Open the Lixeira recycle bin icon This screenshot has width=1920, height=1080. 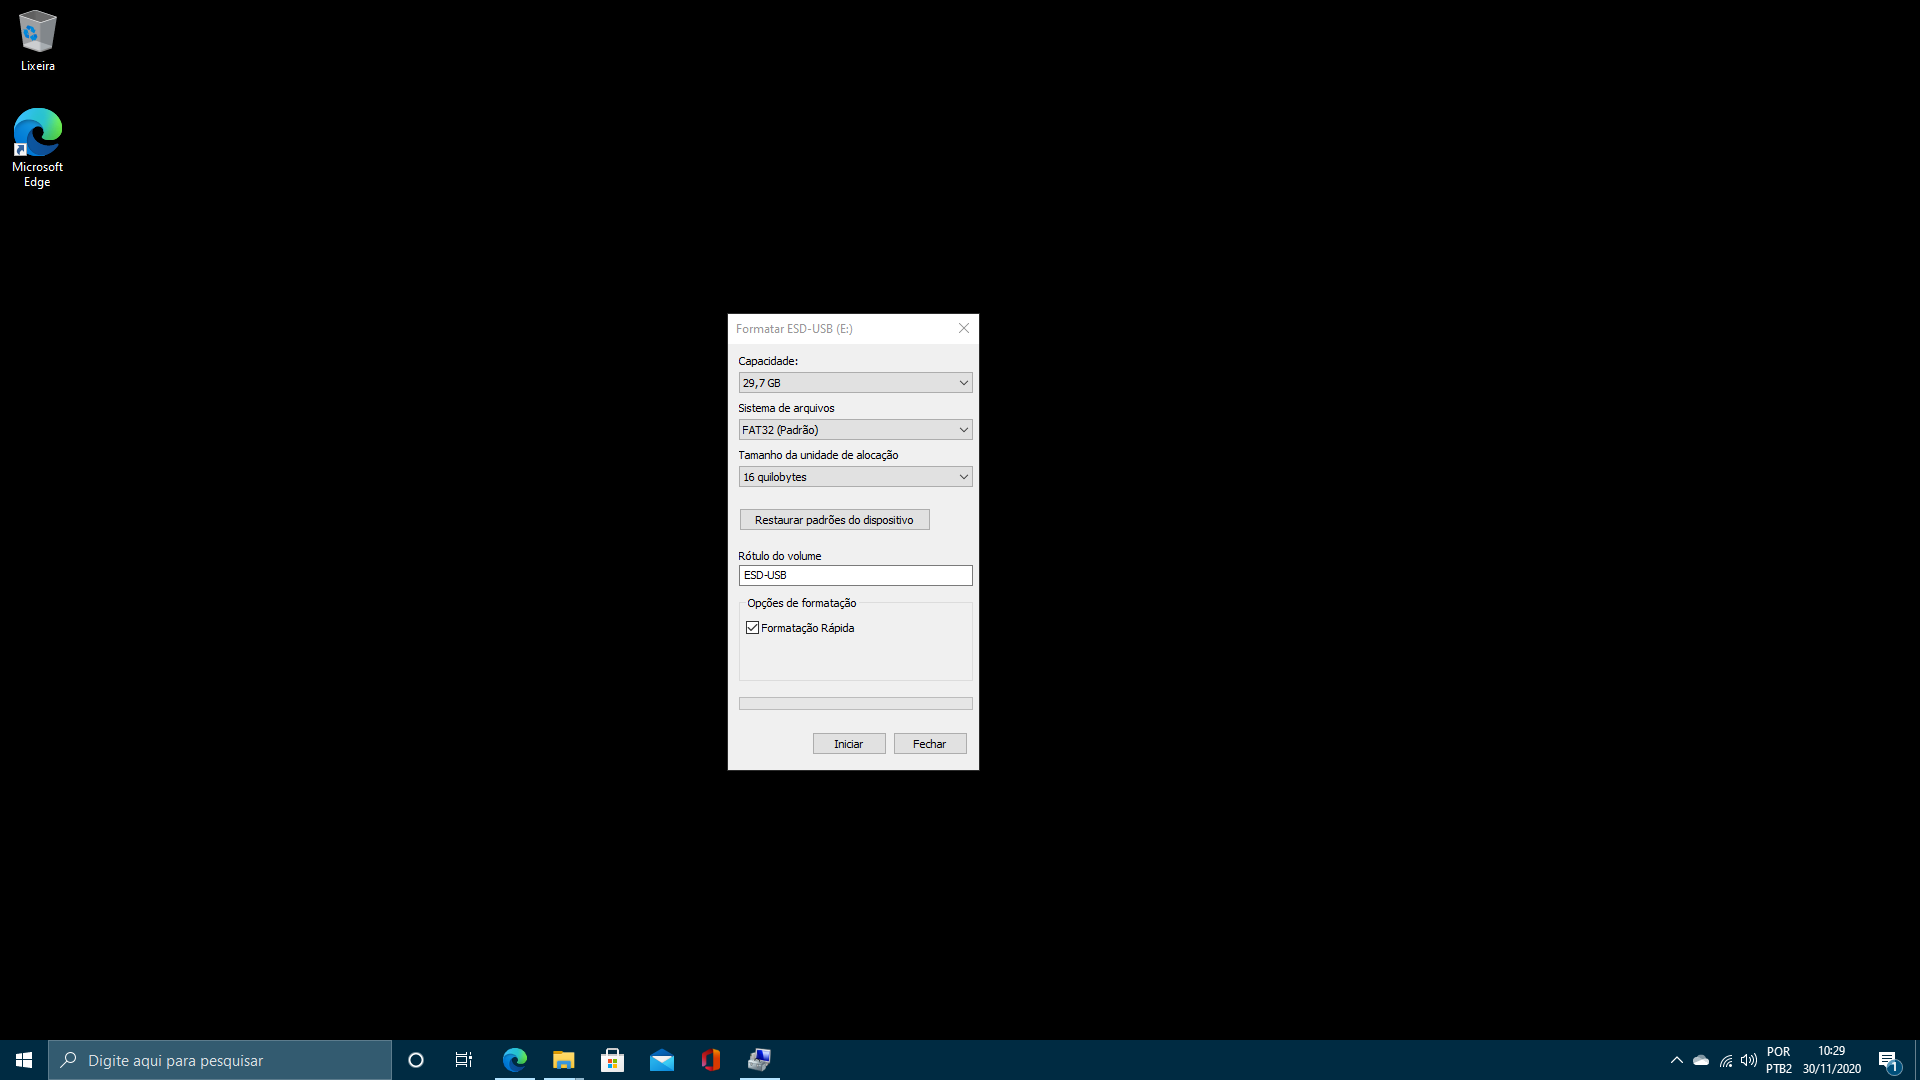point(38,41)
